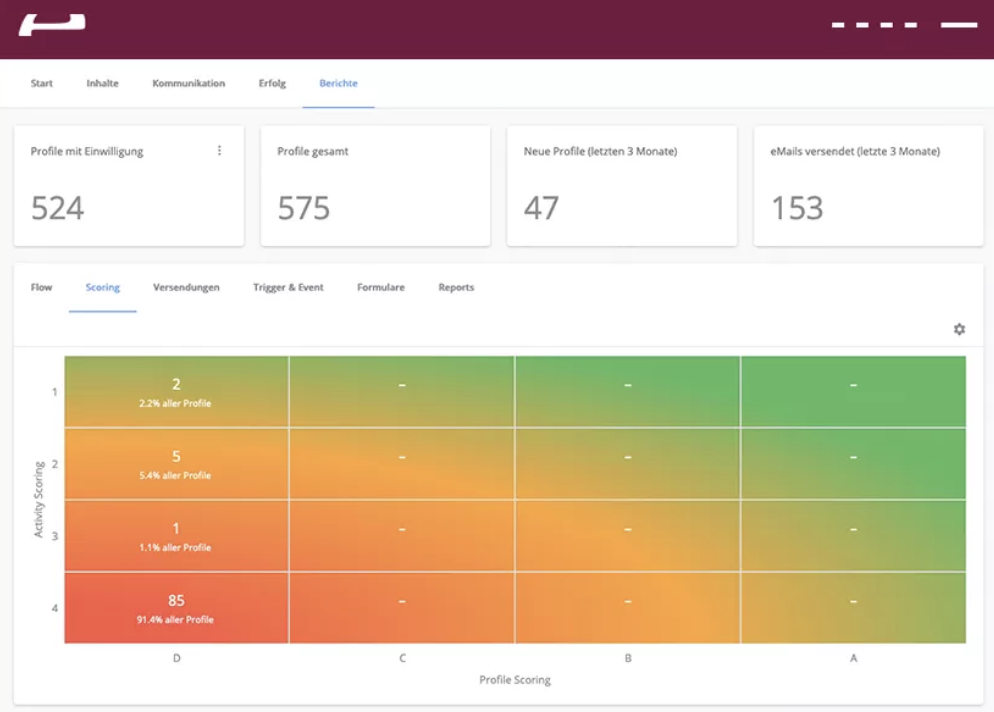Image resolution: width=994 pixels, height=712 pixels.
Task: Navigate to the Start menu item
Action: point(41,84)
